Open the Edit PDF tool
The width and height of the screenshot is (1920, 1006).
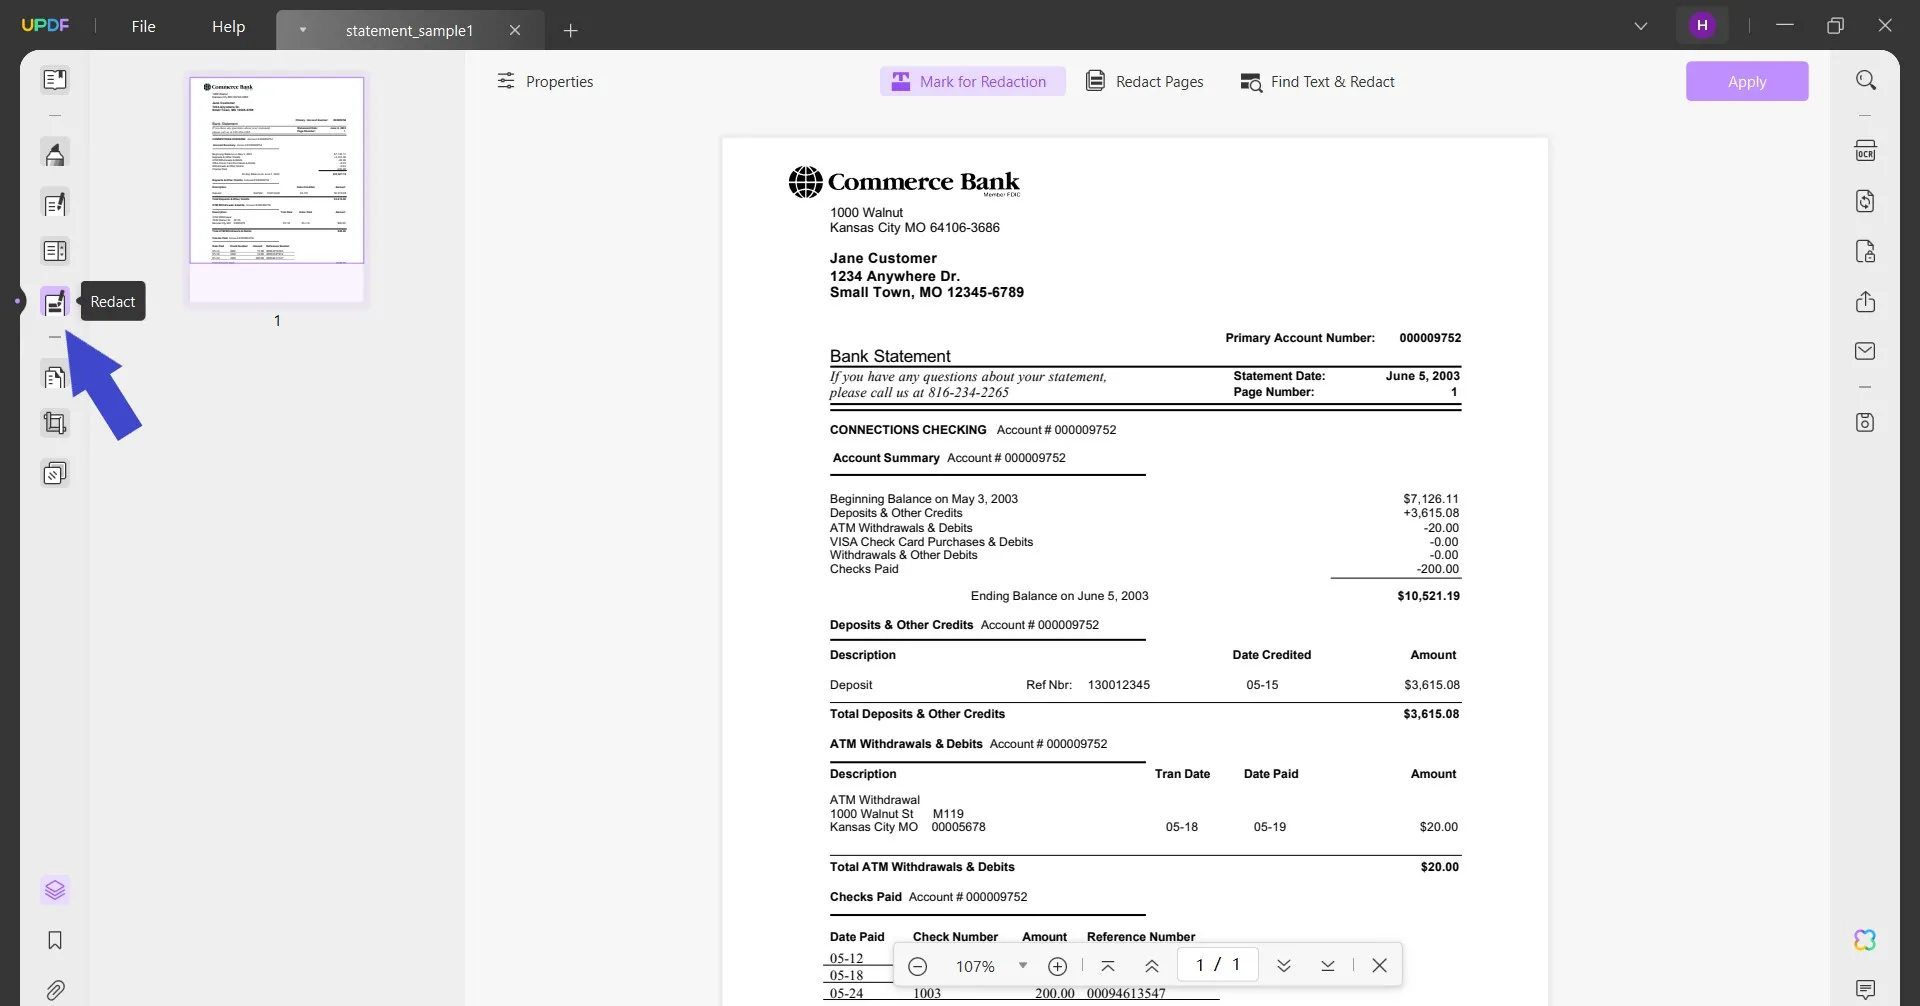(55, 204)
